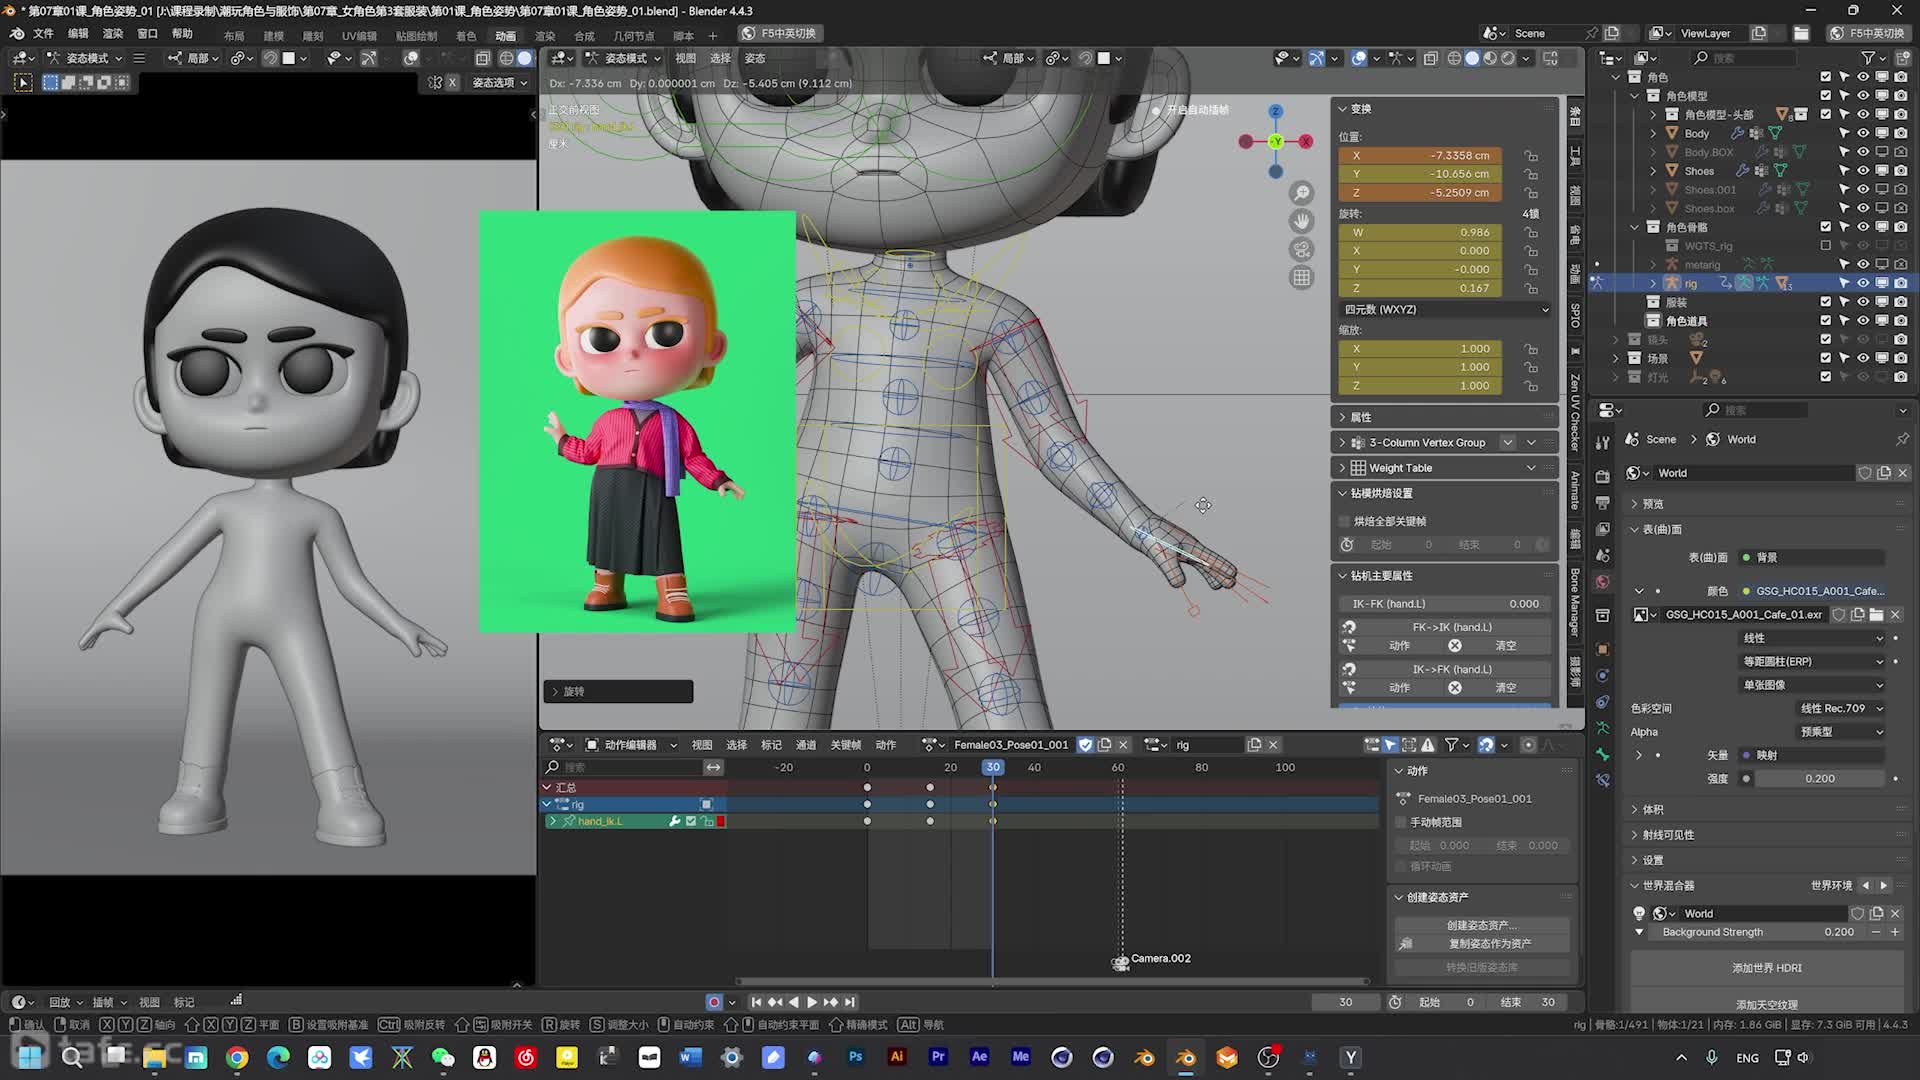
Task: Toggle hand_ik.L channel enable checkbox
Action: point(691,821)
